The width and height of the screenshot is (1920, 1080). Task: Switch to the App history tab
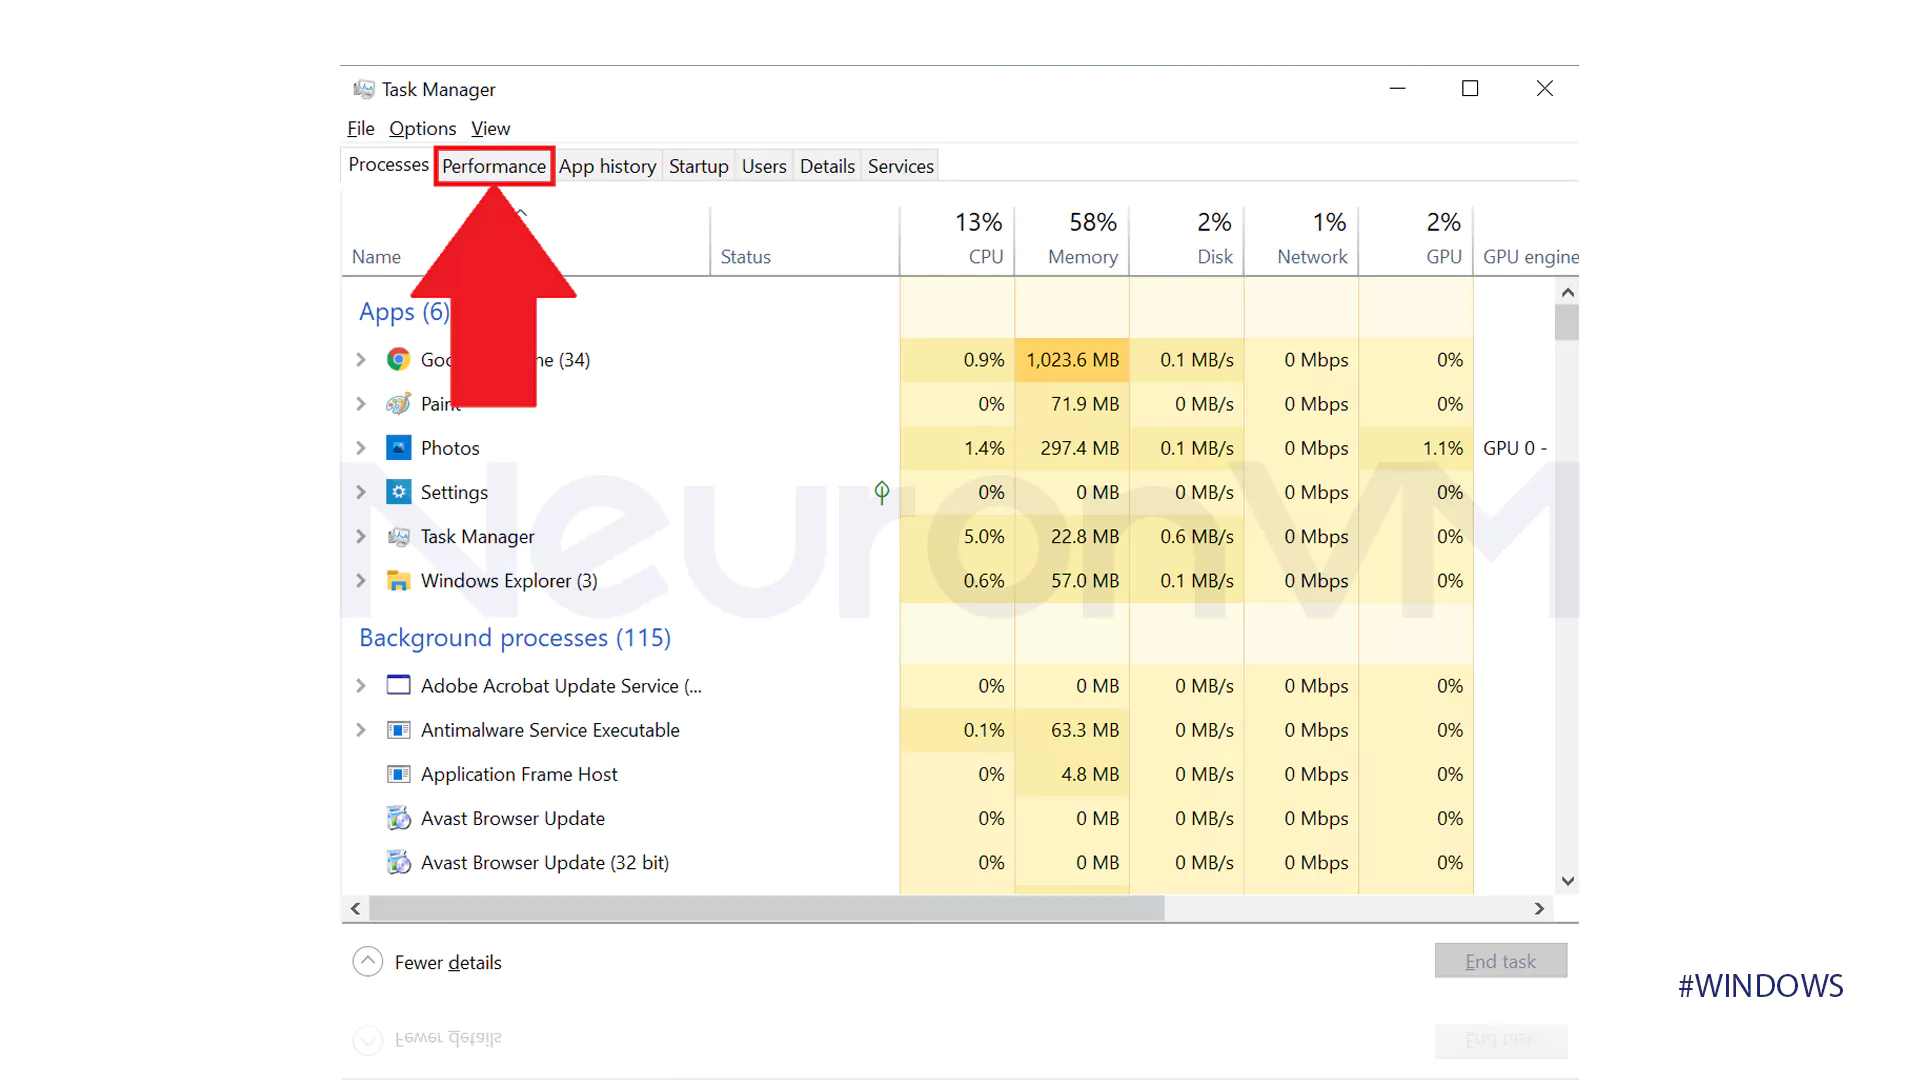click(x=607, y=166)
